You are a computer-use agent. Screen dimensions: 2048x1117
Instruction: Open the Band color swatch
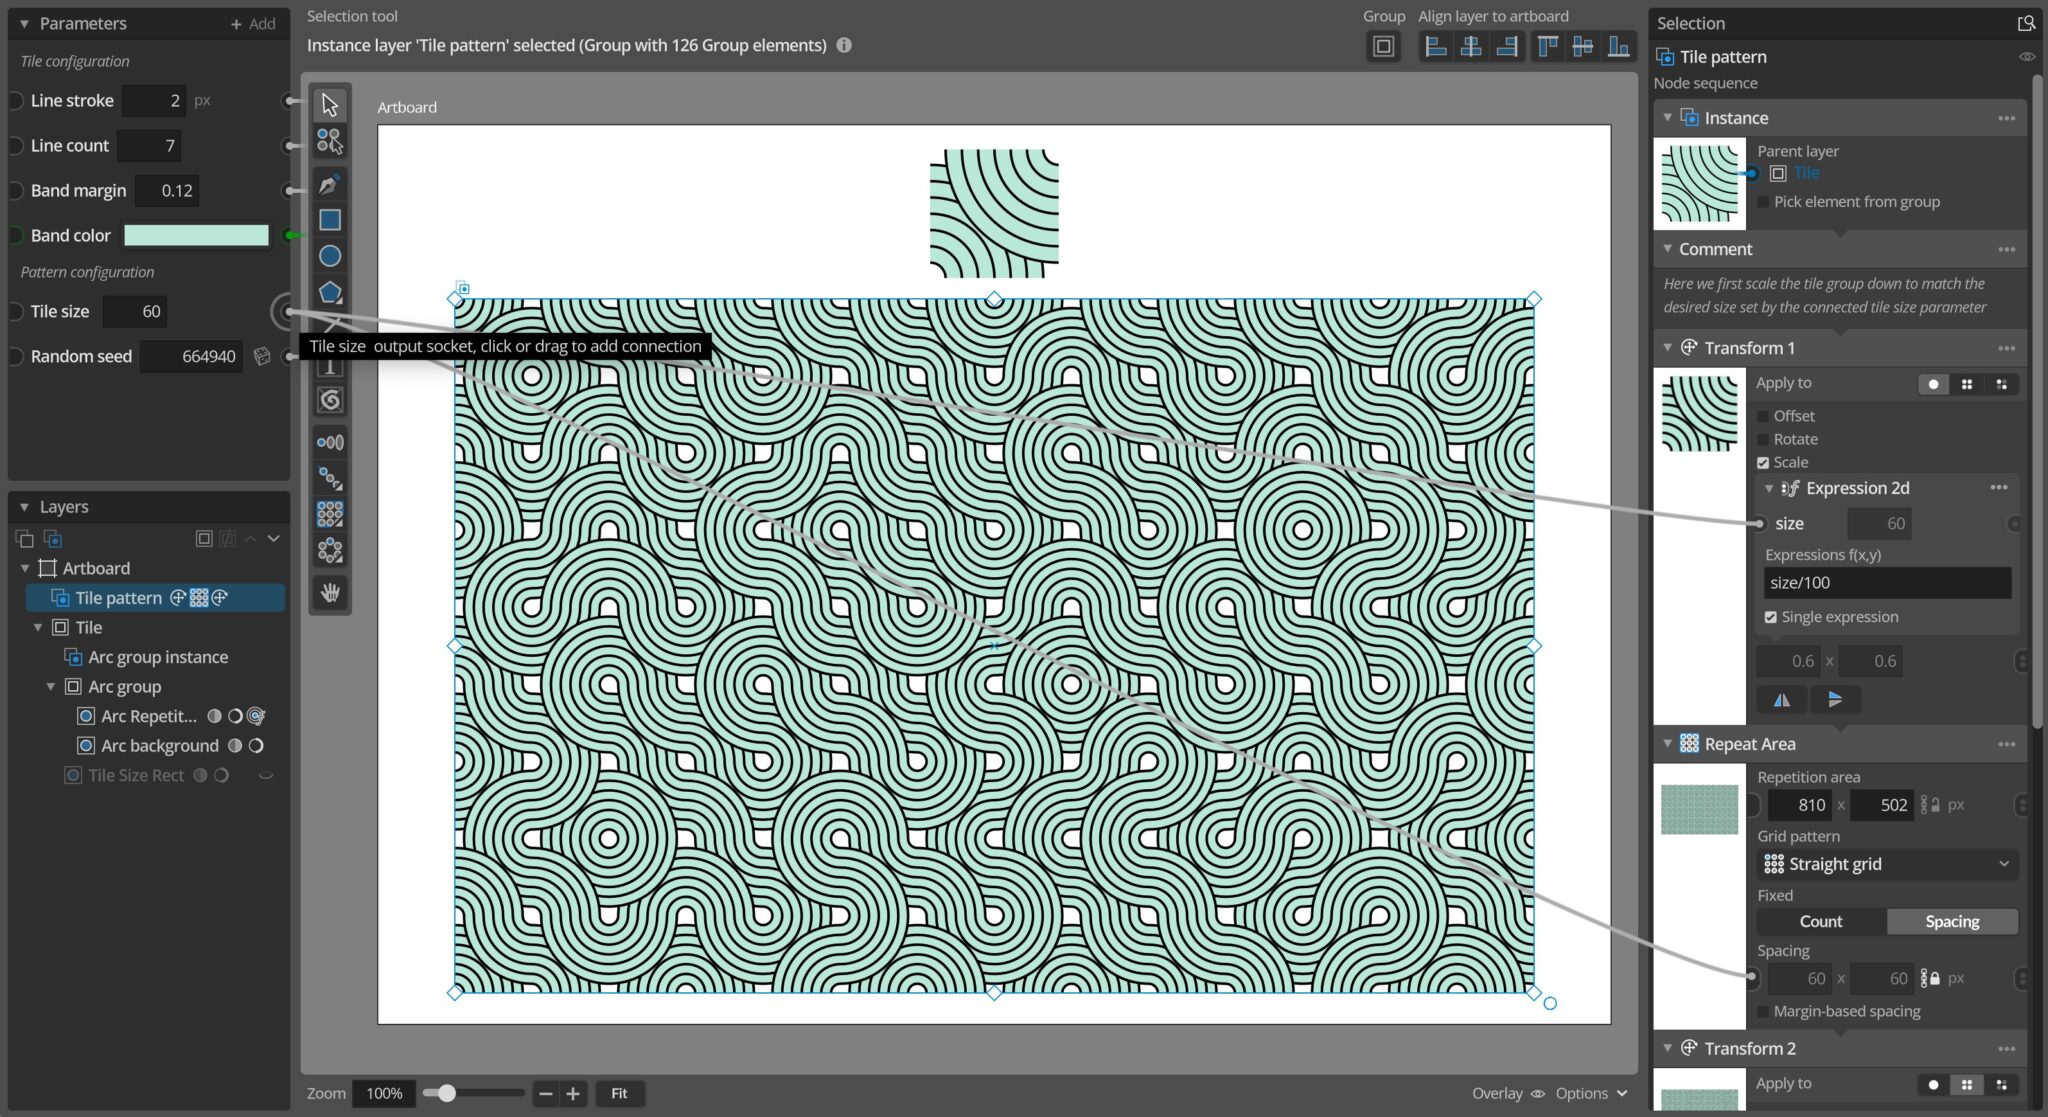[x=196, y=235]
